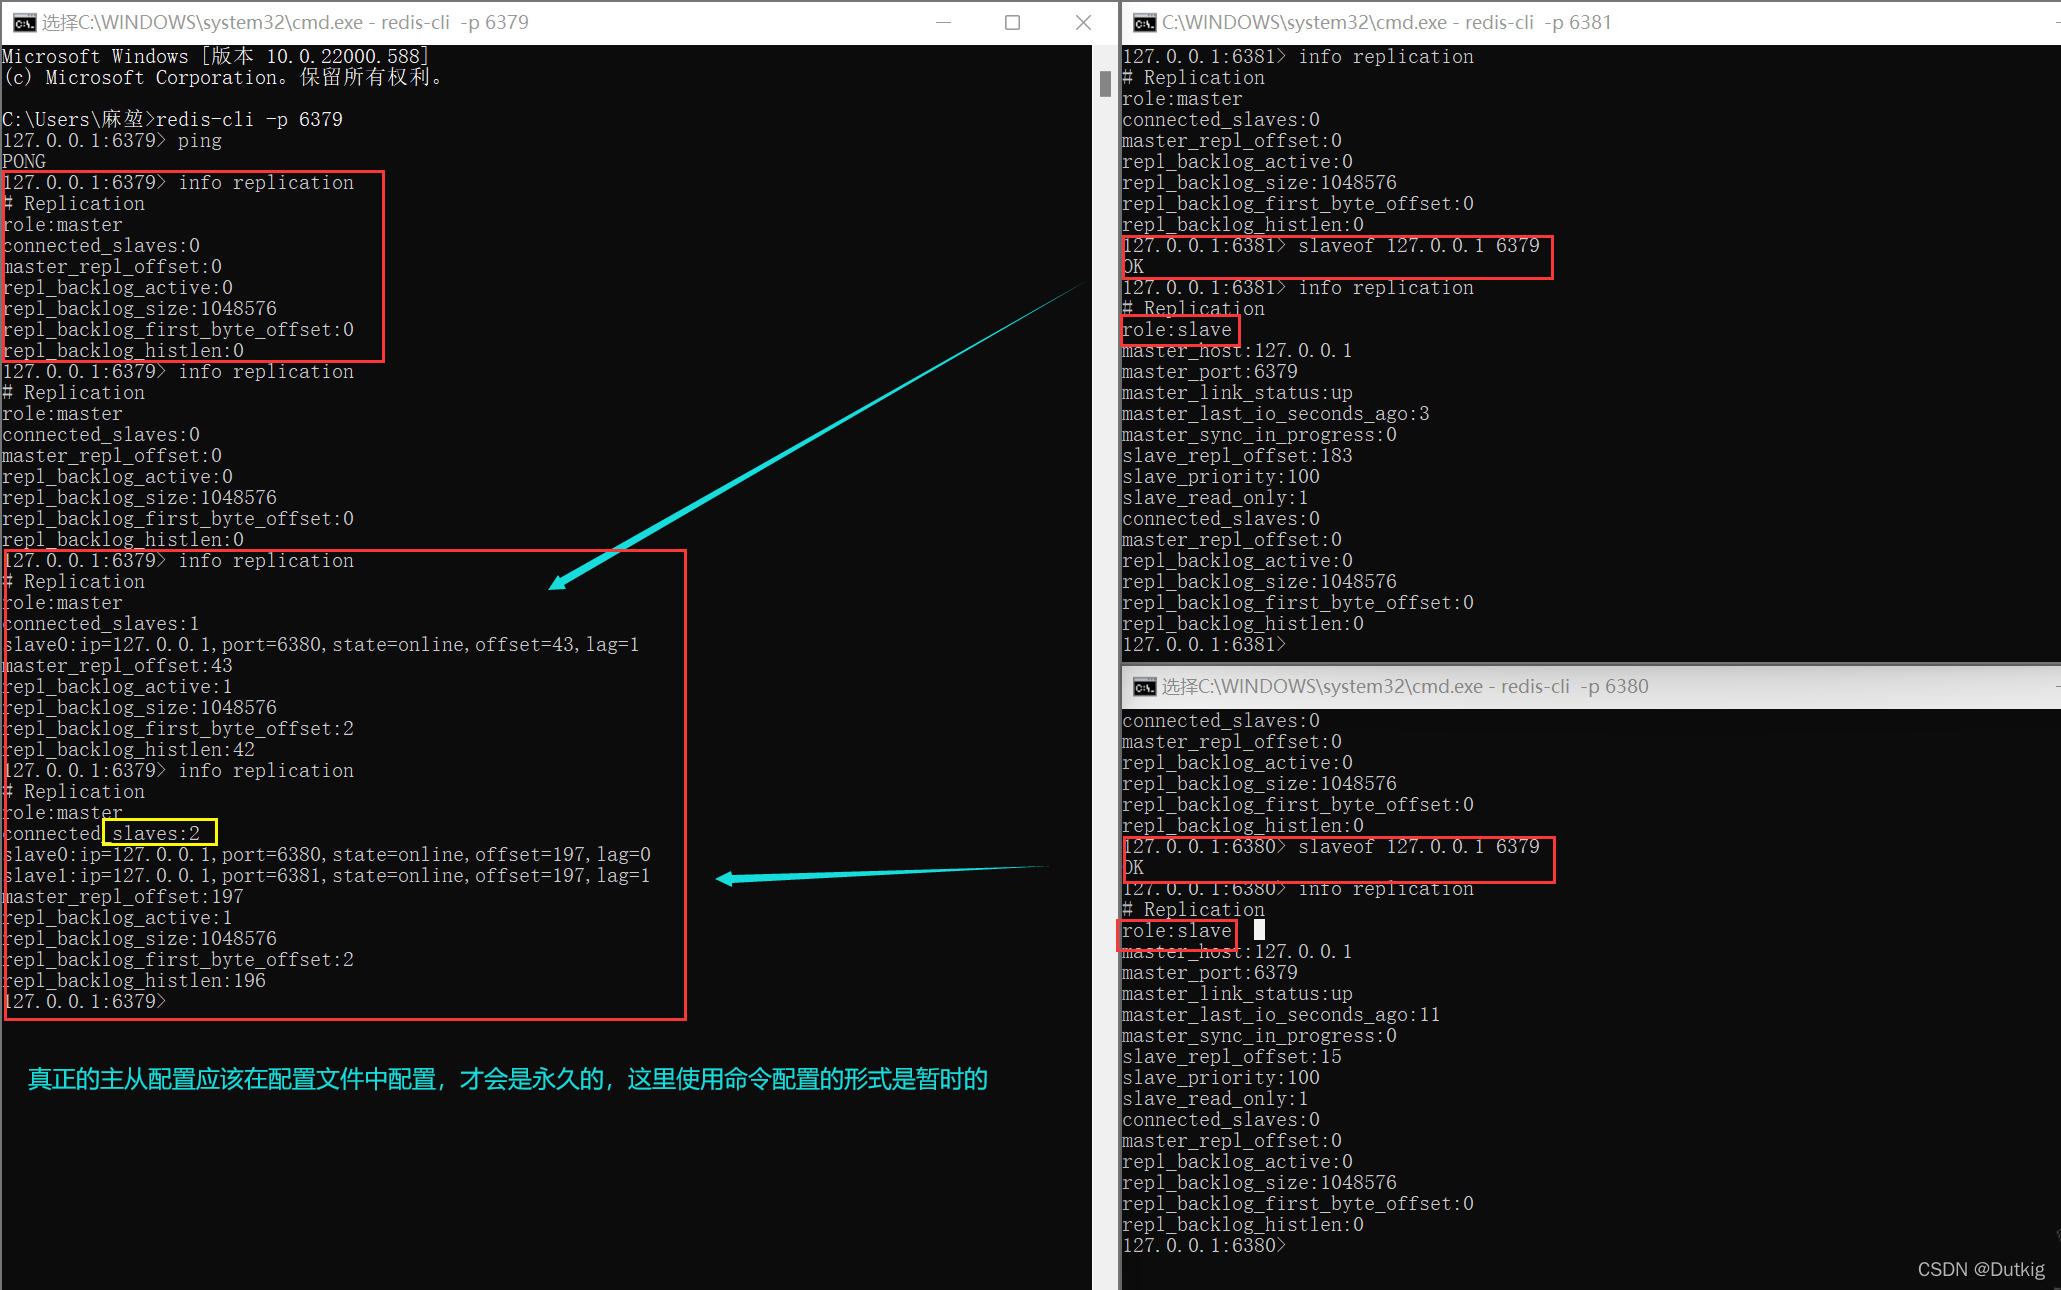Click 'slave_priority:100' in 6381 window
Image resolution: width=2061 pixels, height=1290 pixels.
1221,477
